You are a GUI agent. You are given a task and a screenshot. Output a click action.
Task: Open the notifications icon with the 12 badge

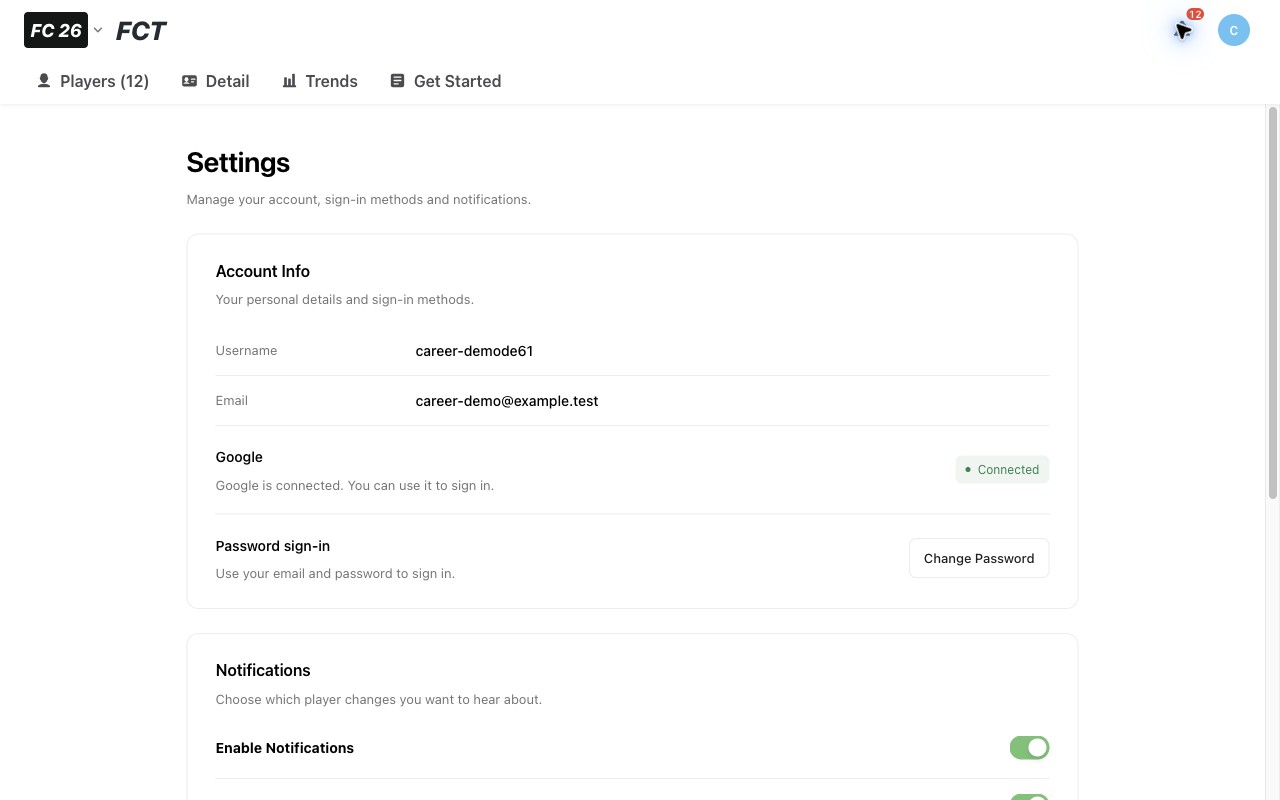[x=1184, y=30]
